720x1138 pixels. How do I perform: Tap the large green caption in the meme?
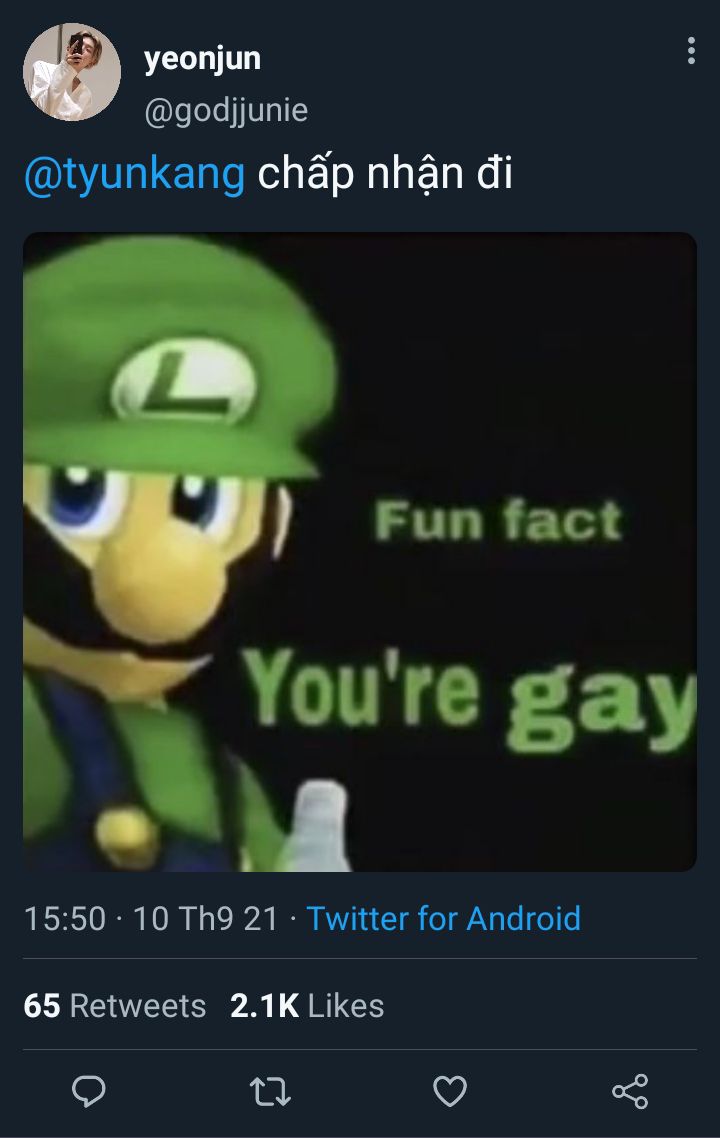click(470, 698)
